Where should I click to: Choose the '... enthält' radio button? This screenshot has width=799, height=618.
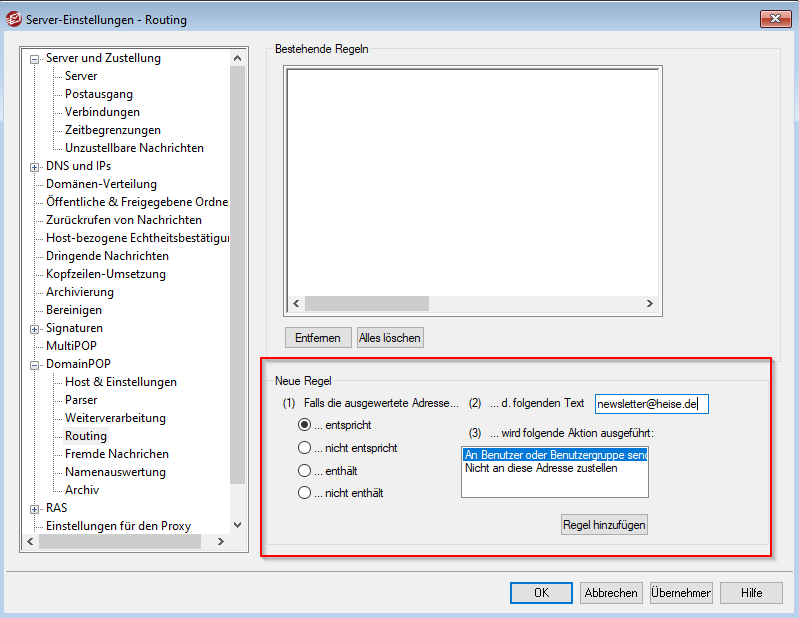tap(305, 470)
